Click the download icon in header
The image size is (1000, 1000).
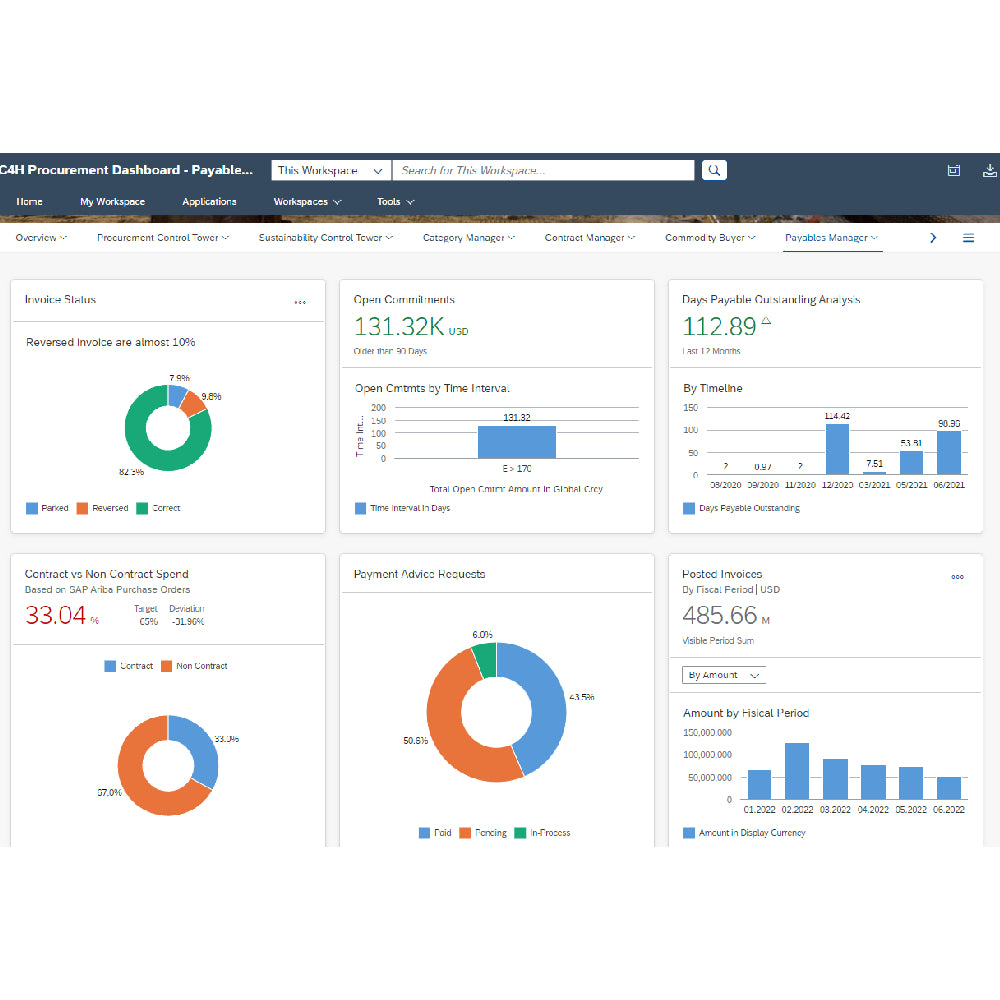[989, 170]
